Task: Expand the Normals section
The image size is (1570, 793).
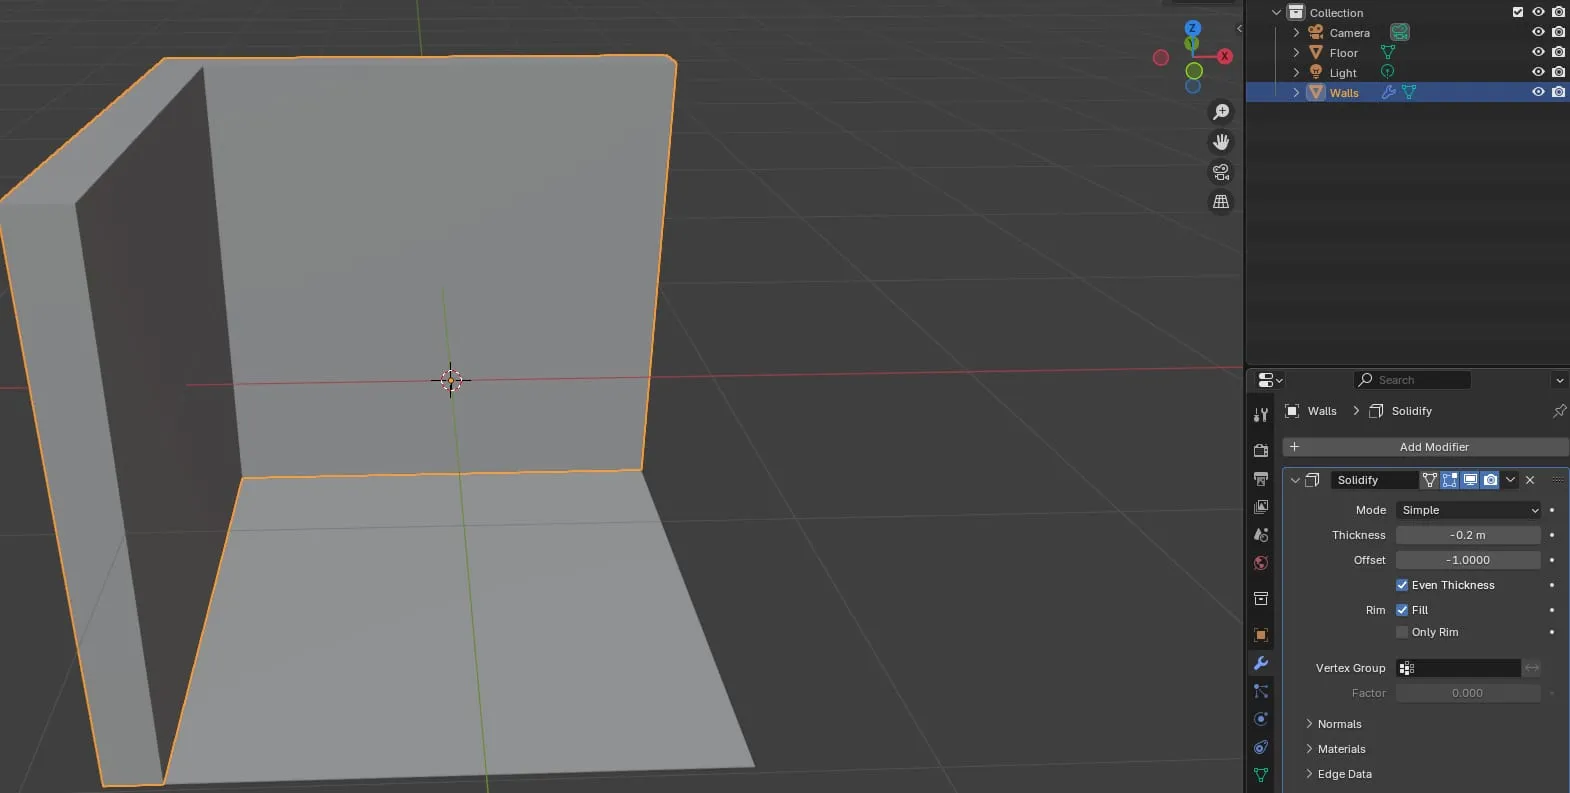Action: click(1339, 724)
